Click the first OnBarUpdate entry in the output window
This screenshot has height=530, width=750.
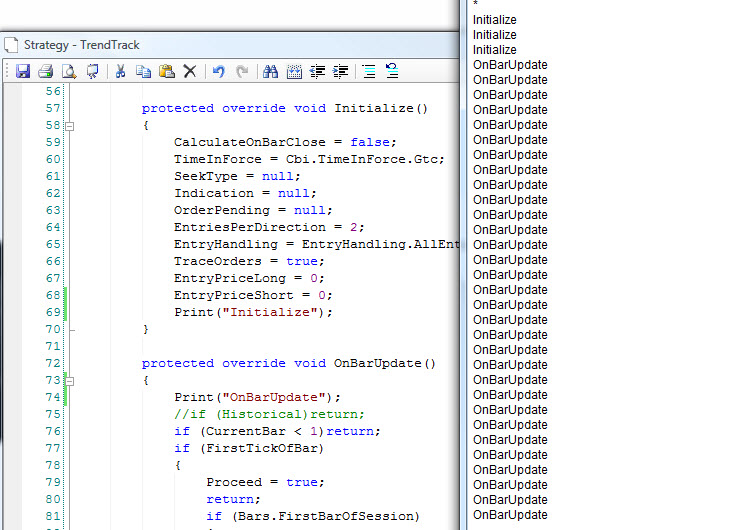[510, 65]
